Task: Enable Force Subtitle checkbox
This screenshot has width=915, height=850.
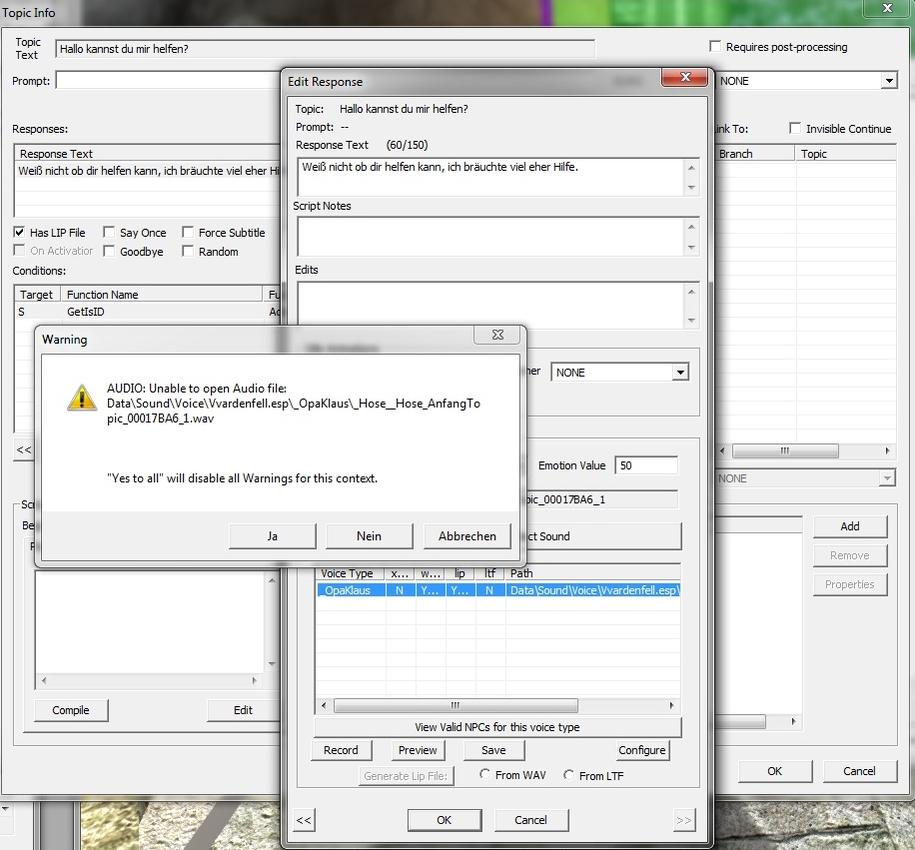Action: pos(188,233)
